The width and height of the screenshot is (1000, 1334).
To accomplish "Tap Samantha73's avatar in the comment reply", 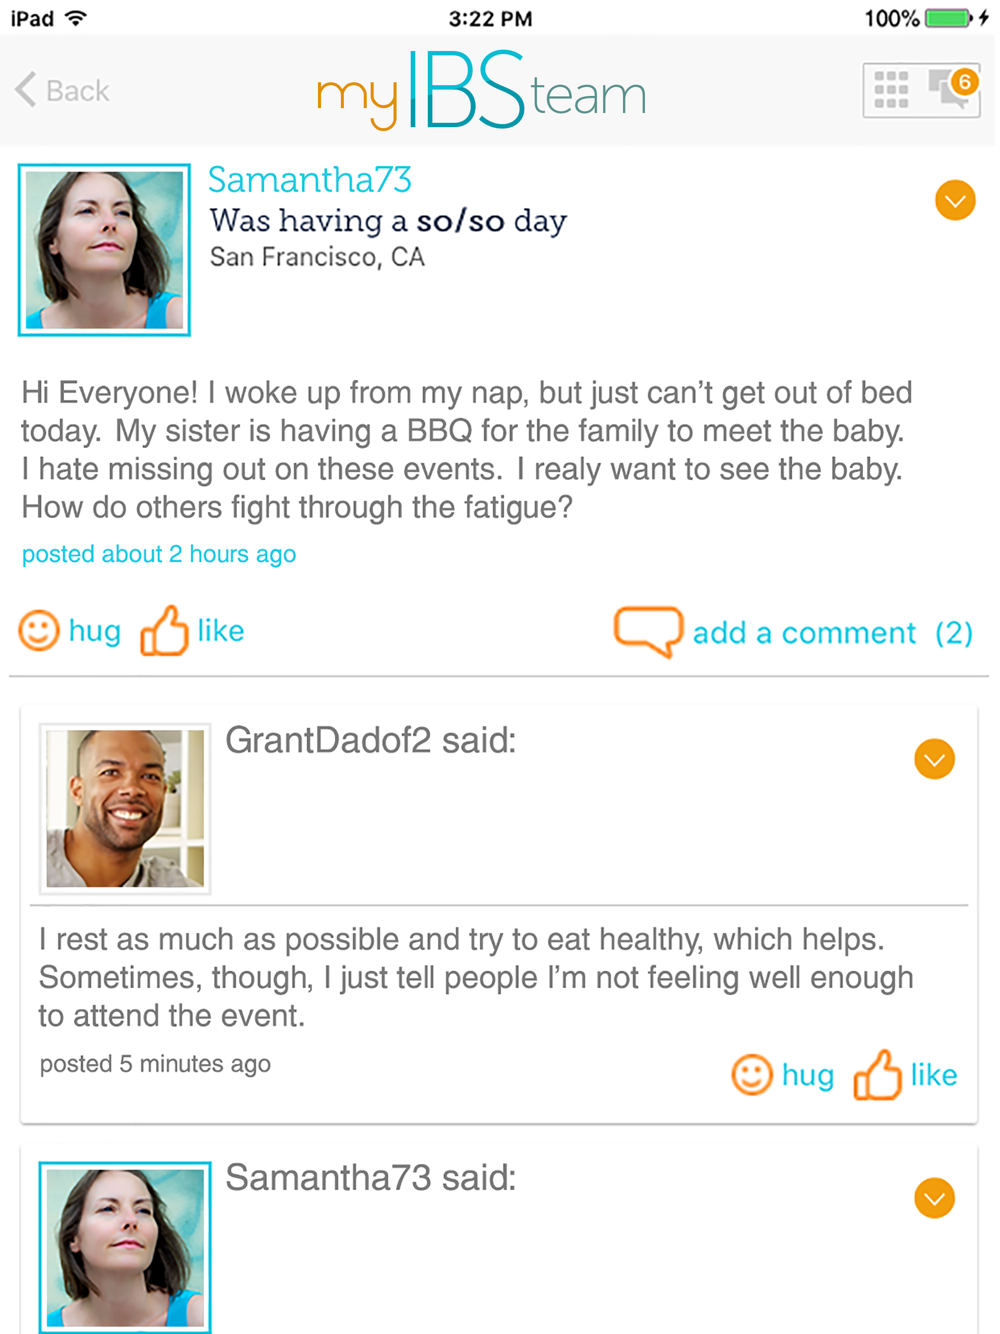I will (125, 1246).
